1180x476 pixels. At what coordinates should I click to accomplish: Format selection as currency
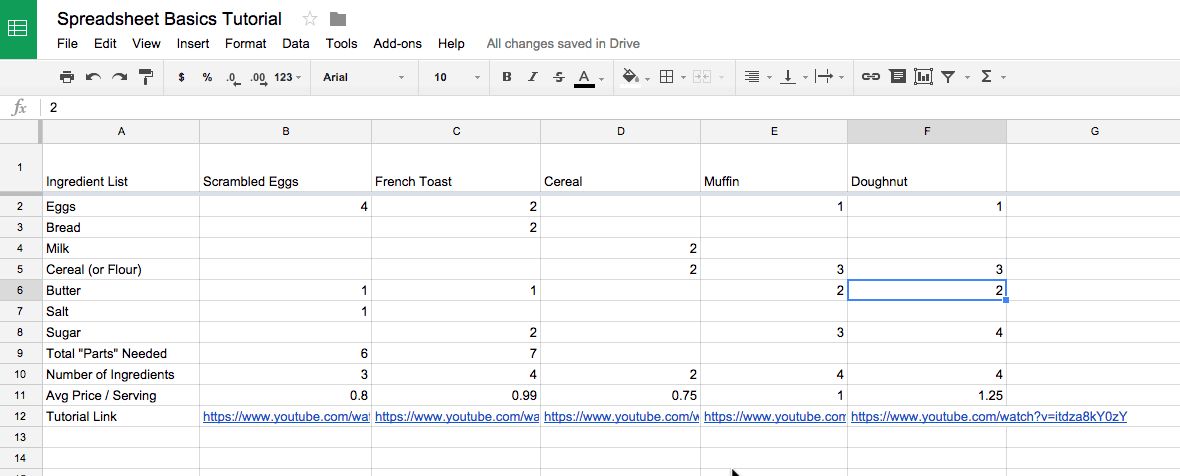point(181,77)
